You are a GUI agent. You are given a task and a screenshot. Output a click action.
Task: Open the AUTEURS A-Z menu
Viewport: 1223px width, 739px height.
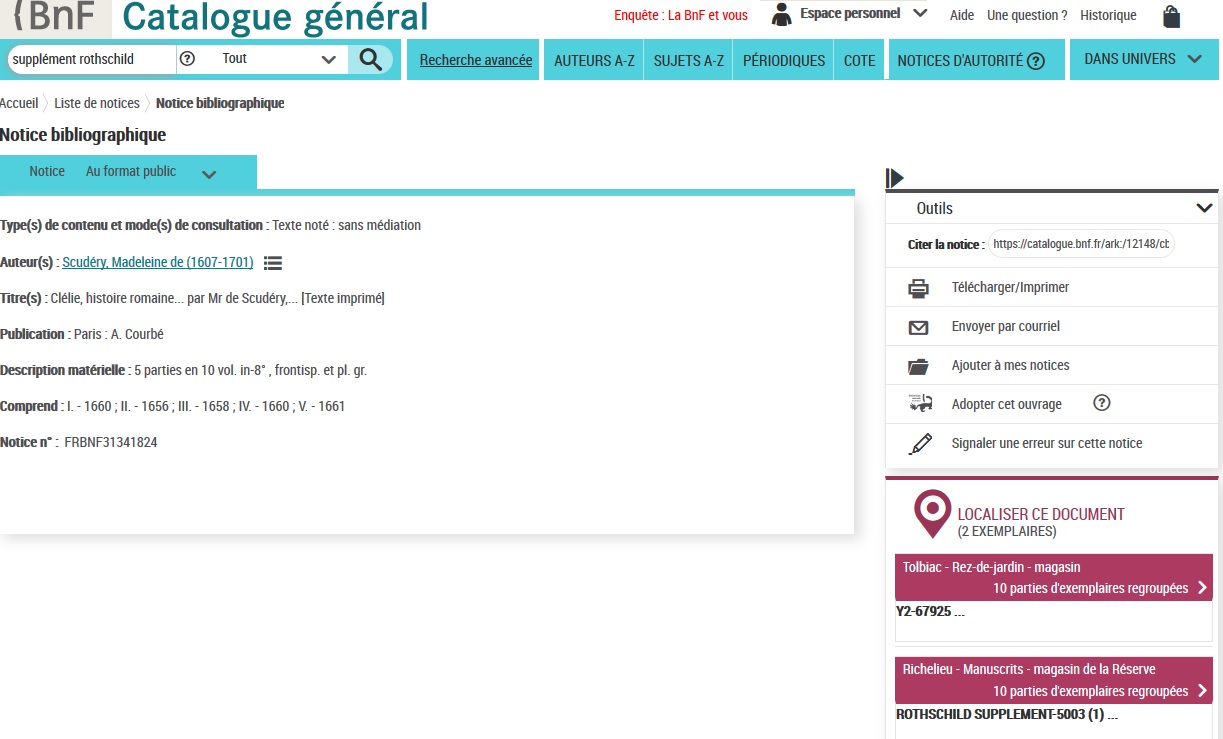(594, 61)
